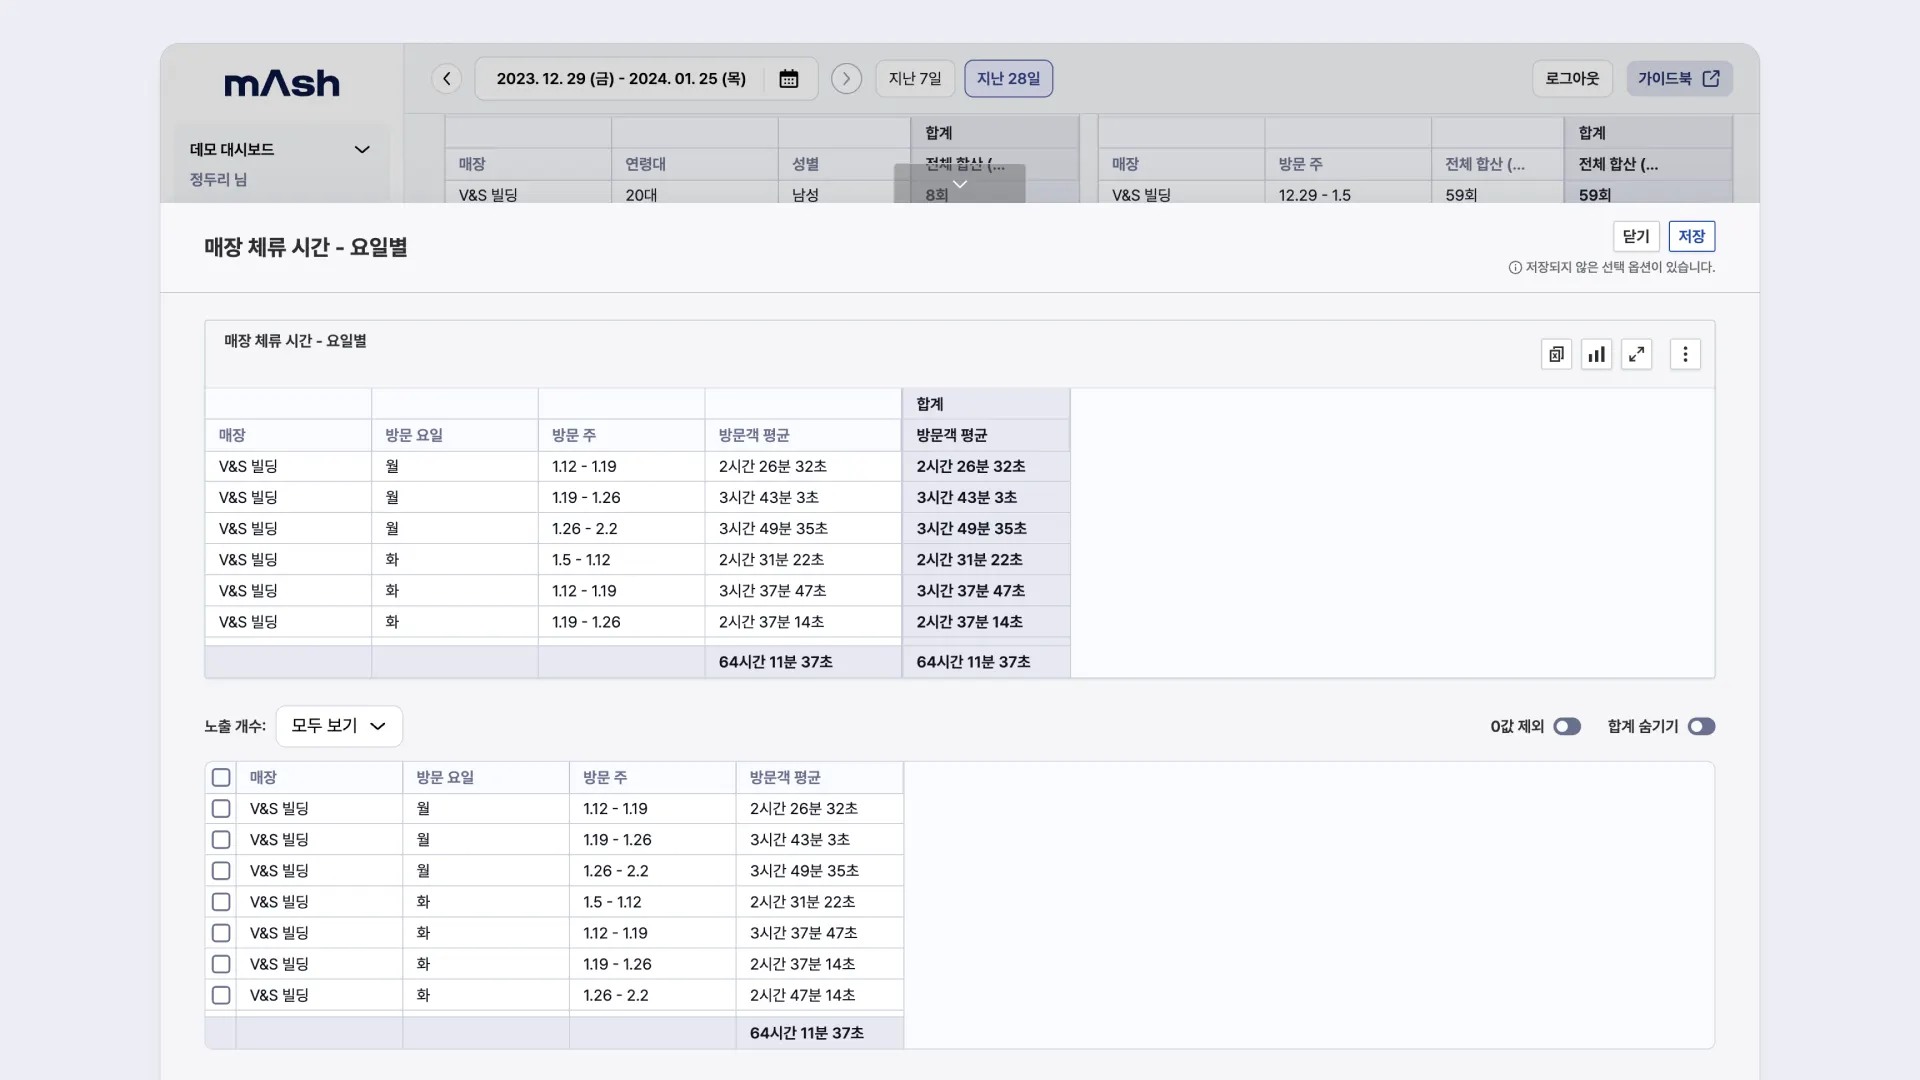Switch to bar chart view icon
1920x1080 pixels.
(1596, 354)
